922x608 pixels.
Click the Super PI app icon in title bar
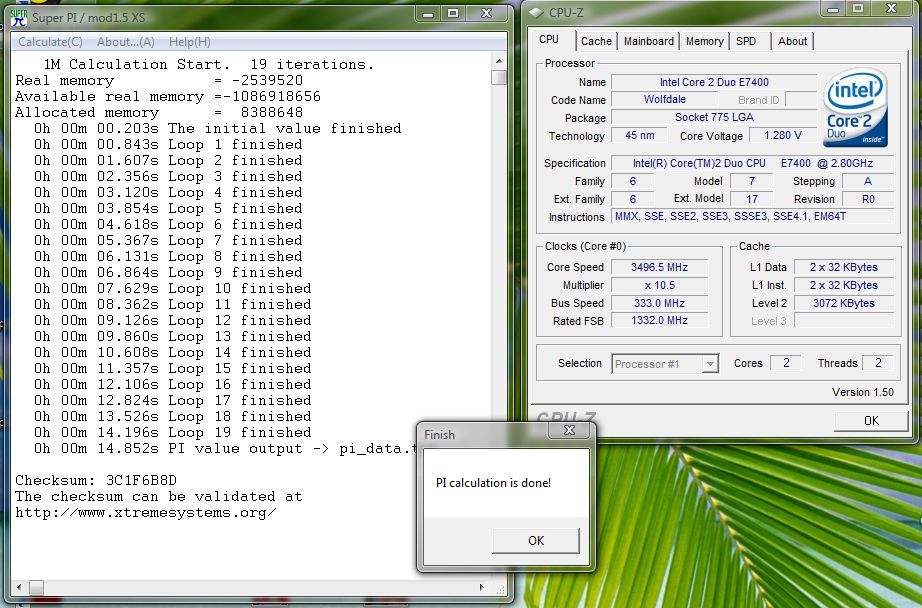pos(19,18)
